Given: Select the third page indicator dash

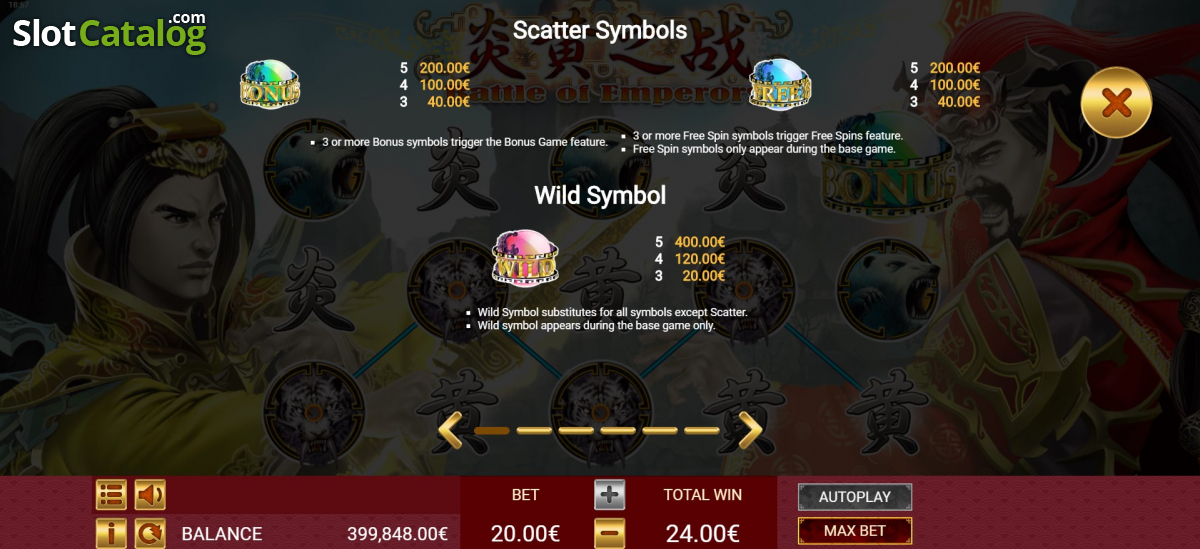Looking at the screenshot, I should [x=576, y=431].
